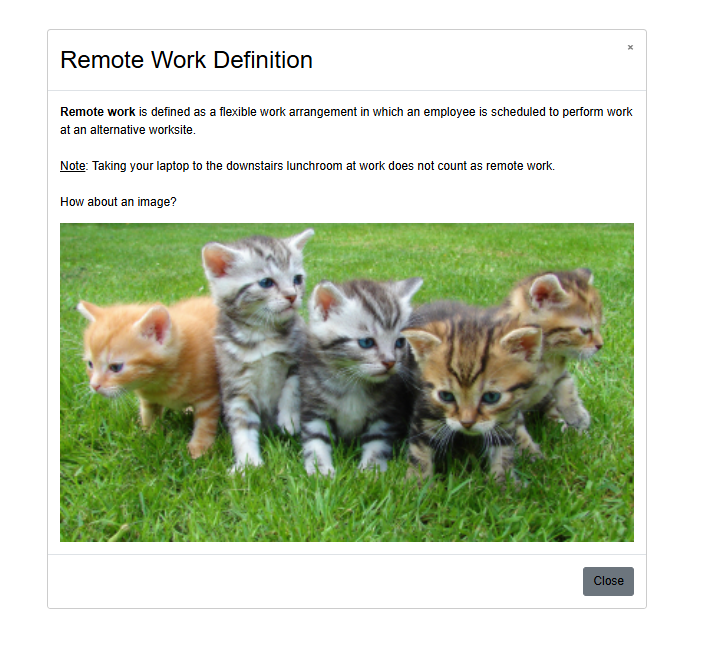
Task: Click the grass at the photo's bottom
Action: click(x=346, y=513)
